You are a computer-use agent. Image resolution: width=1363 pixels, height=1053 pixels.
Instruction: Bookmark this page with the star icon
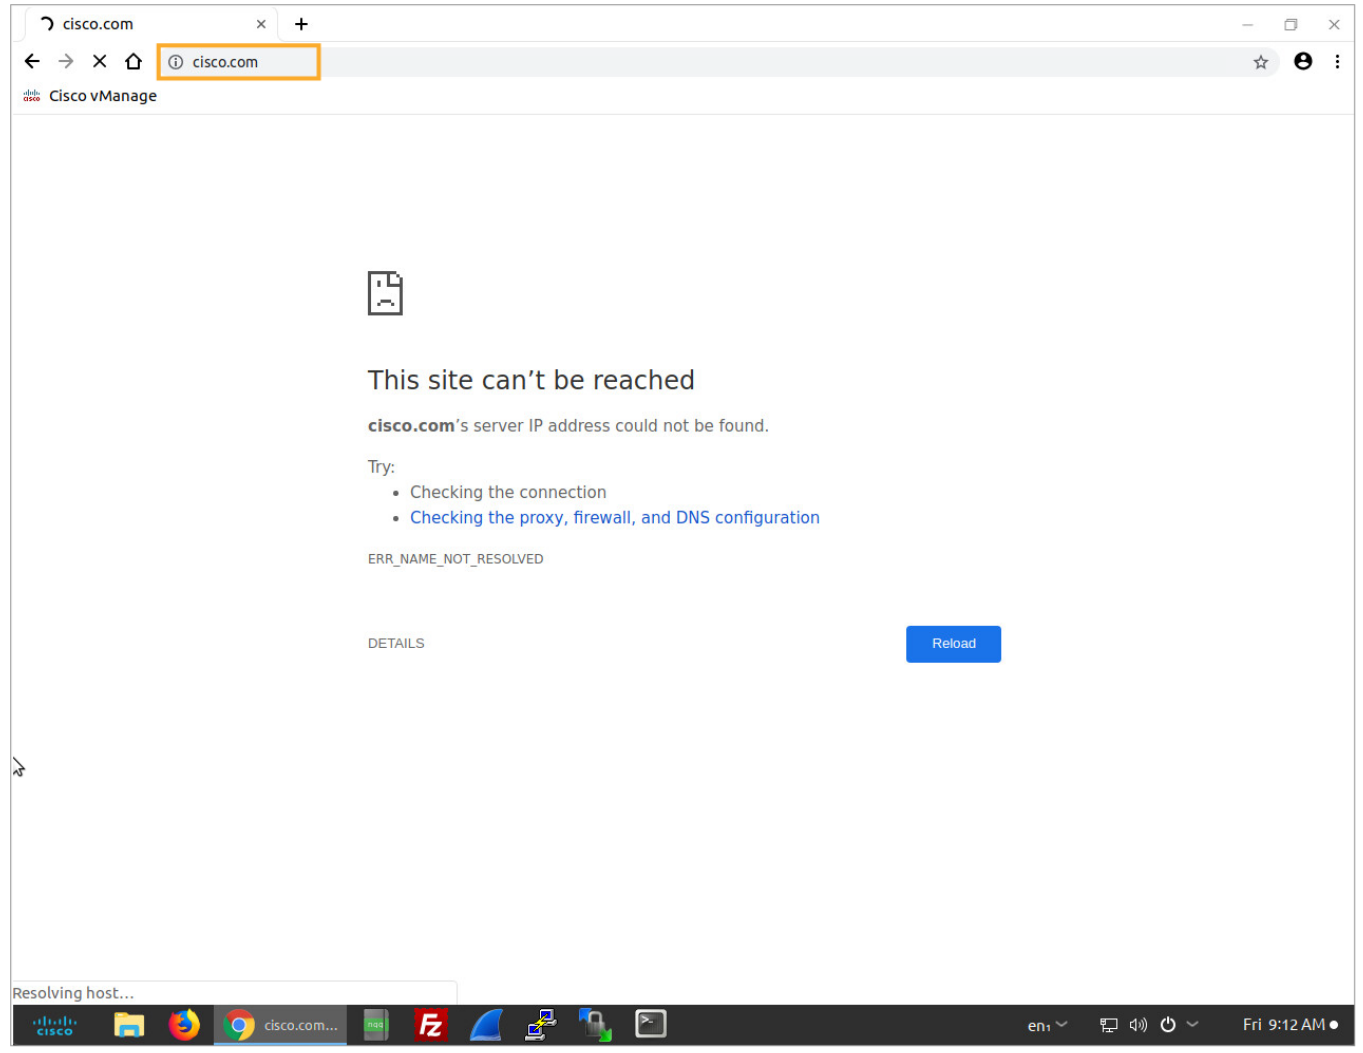[1260, 62]
